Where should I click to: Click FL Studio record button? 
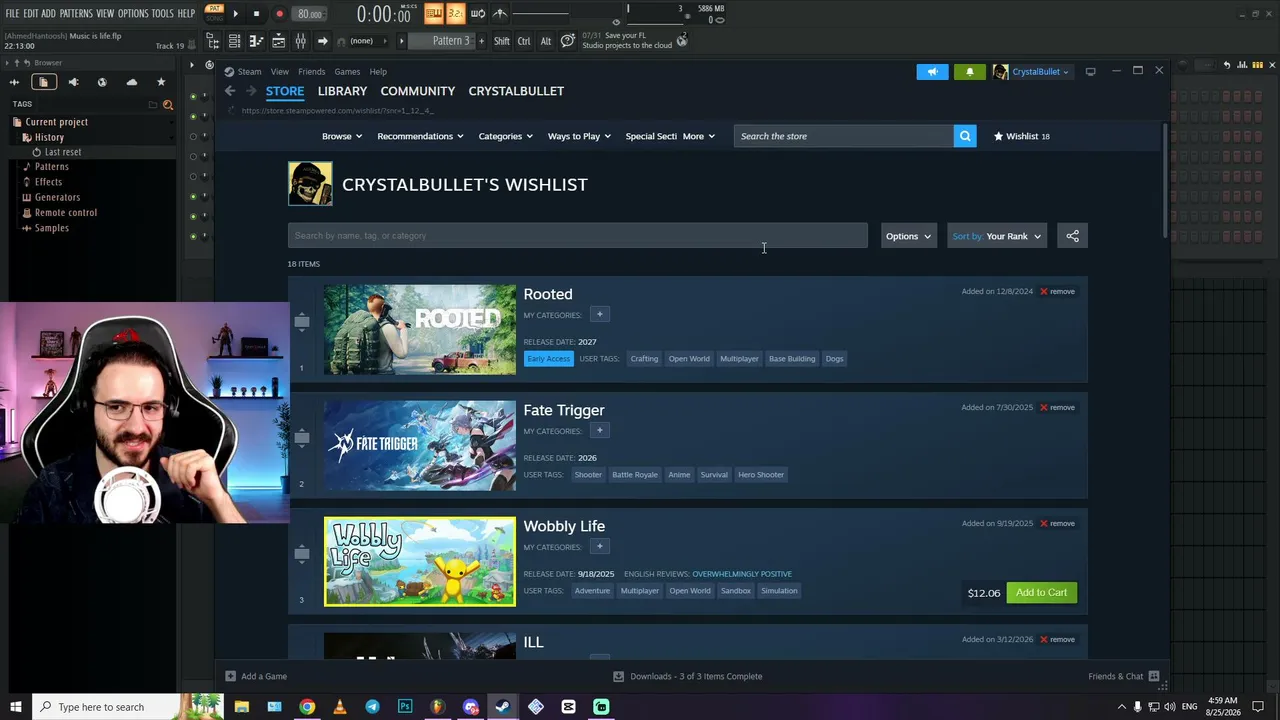pyautogui.click(x=279, y=14)
